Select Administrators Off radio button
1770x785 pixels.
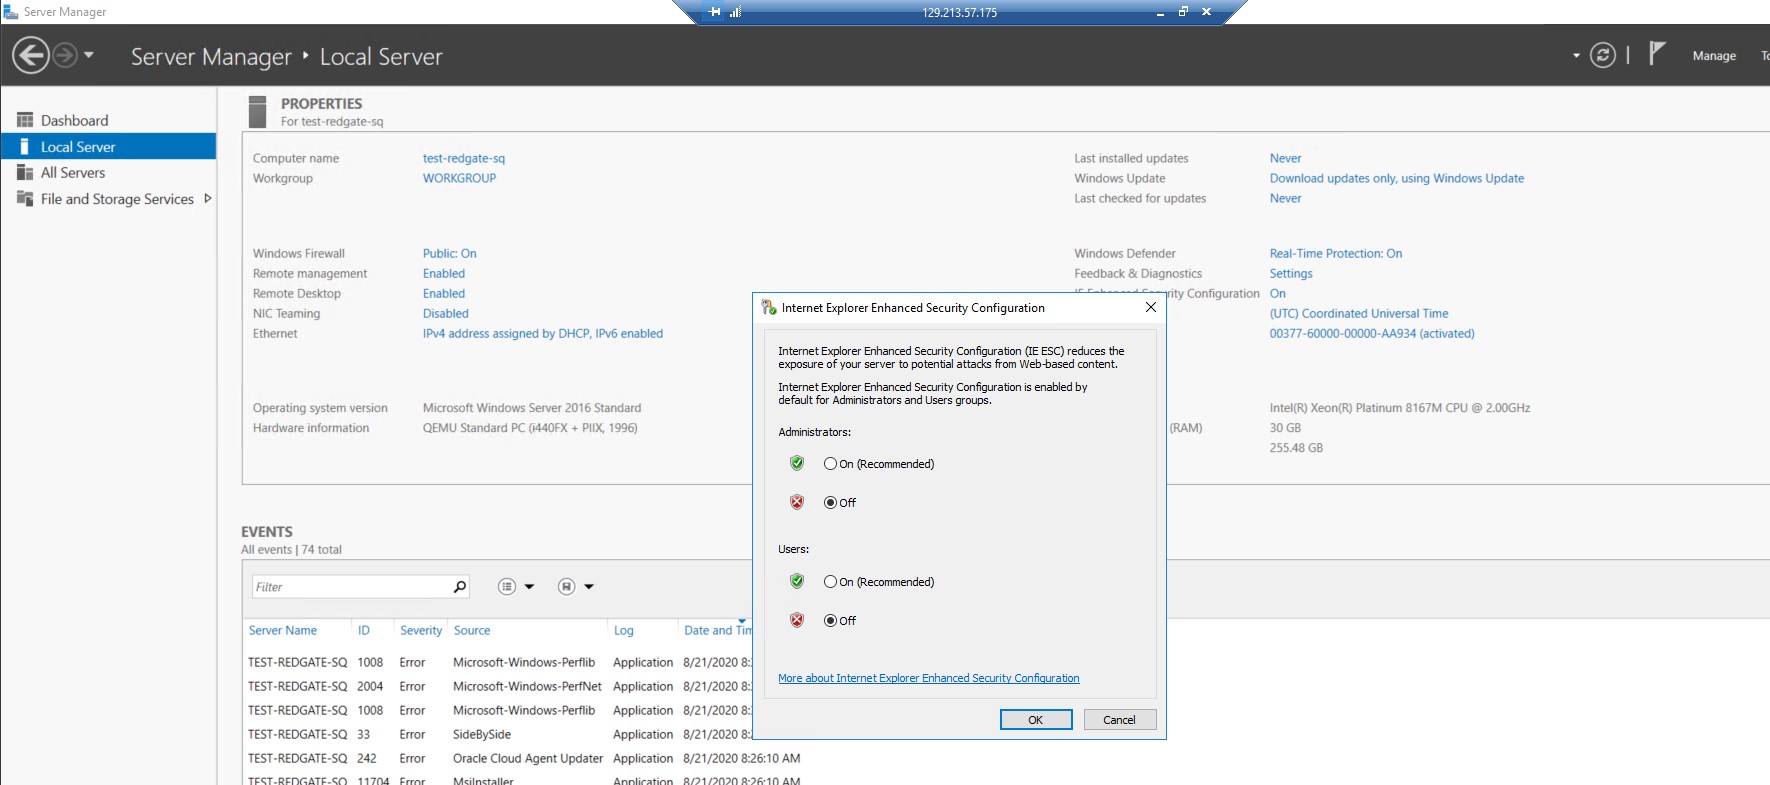(x=830, y=503)
